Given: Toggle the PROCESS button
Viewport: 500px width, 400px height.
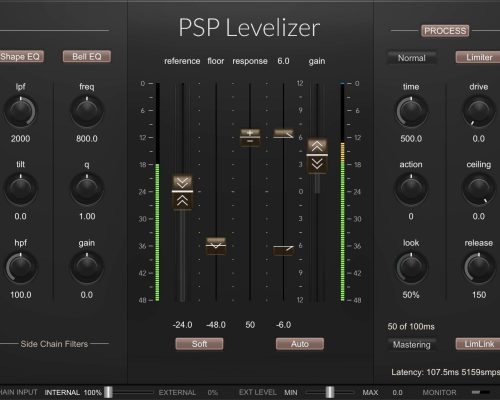Looking at the screenshot, I should pyautogui.click(x=445, y=31).
